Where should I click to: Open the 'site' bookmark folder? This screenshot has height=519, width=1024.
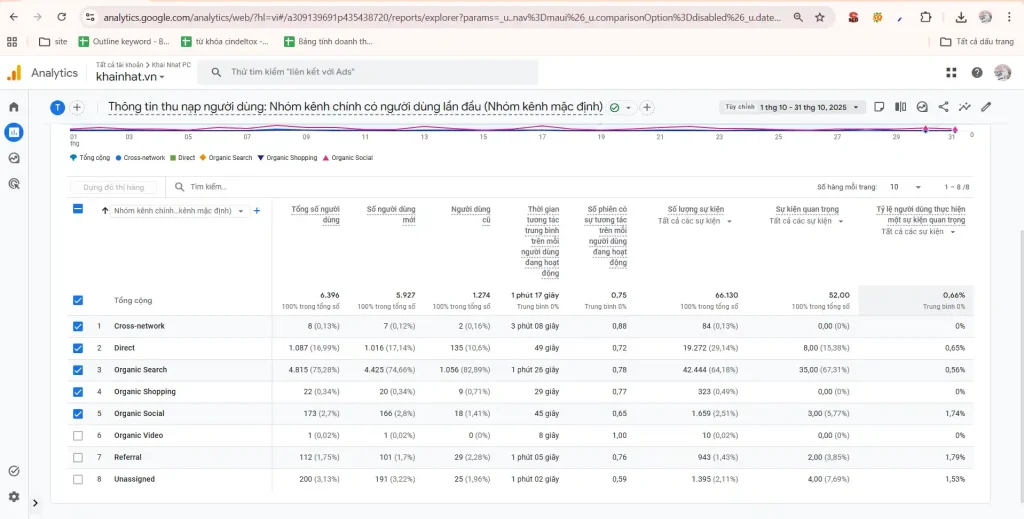[53, 42]
